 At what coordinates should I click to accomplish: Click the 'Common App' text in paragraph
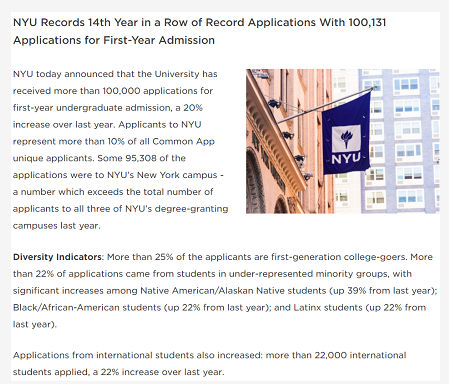183,141
